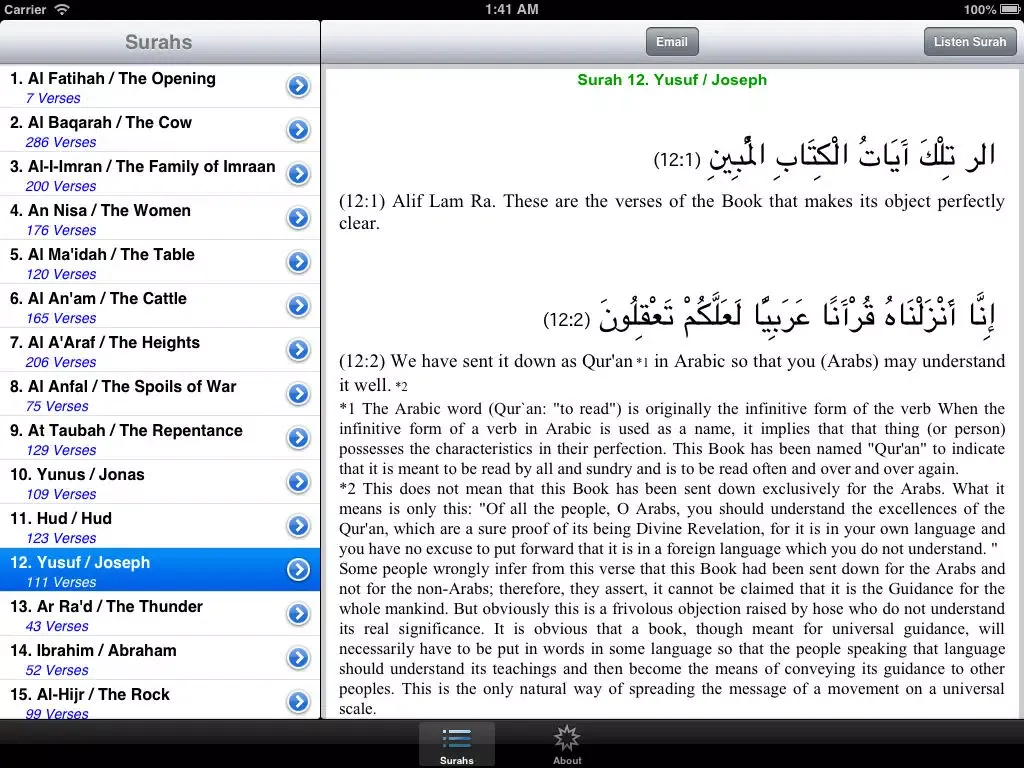This screenshot has width=1024, height=768.
Task: Tap blue arrow beside Yunus
Action: coord(298,482)
